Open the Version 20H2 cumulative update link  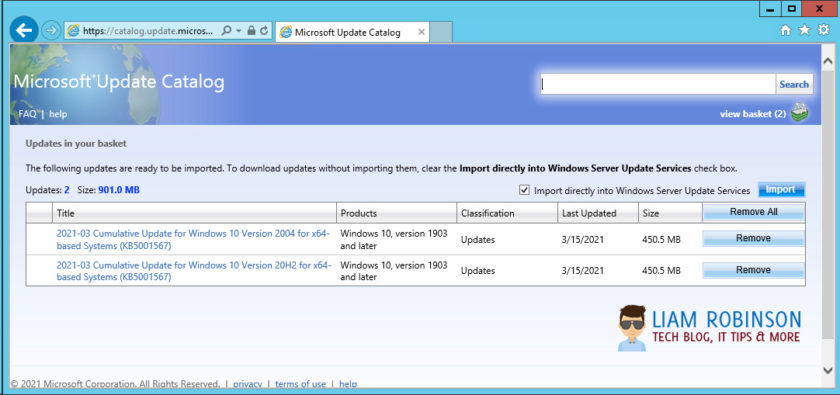click(194, 271)
